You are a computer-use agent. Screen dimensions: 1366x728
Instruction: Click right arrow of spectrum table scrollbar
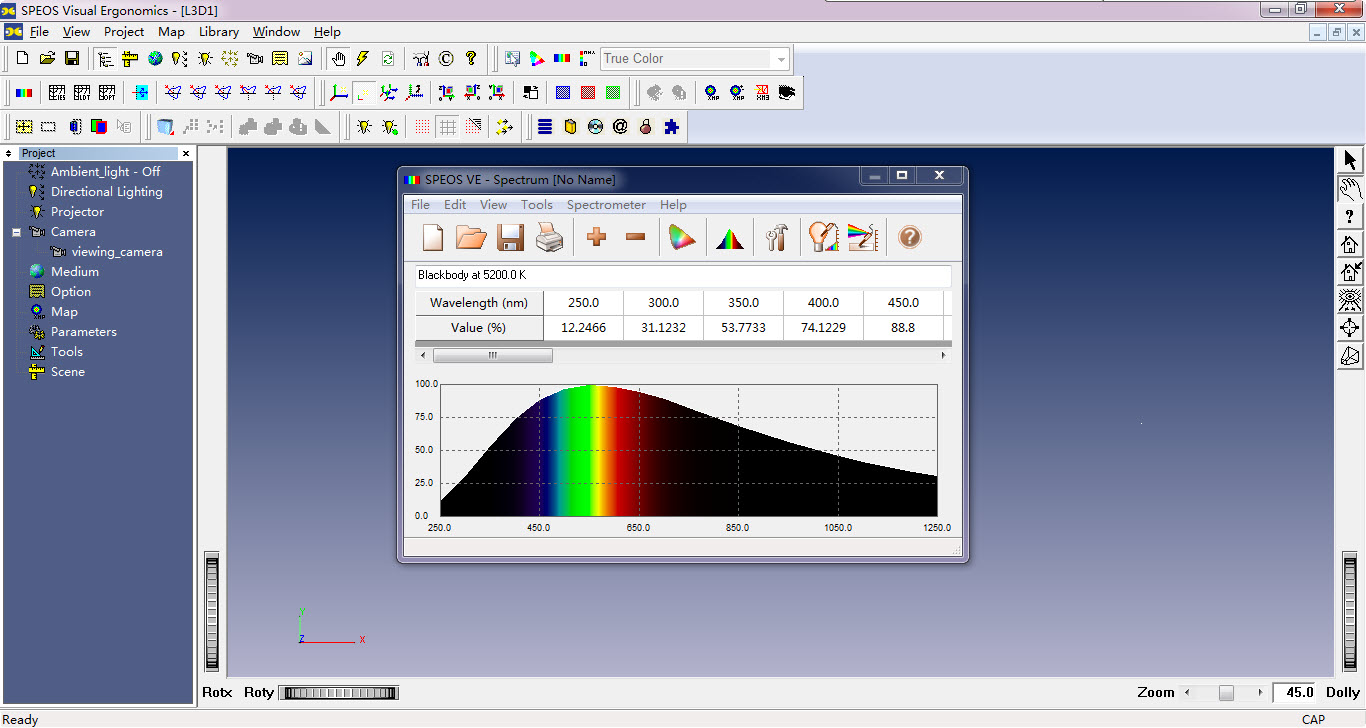click(943, 355)
